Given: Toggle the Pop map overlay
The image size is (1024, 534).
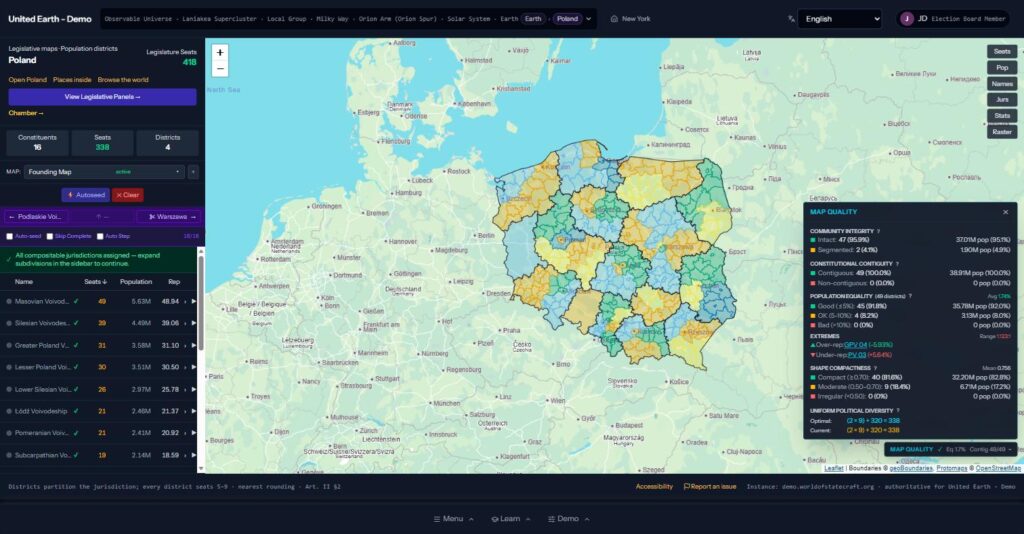Looking at the screenshot, I should [1002, 68].
